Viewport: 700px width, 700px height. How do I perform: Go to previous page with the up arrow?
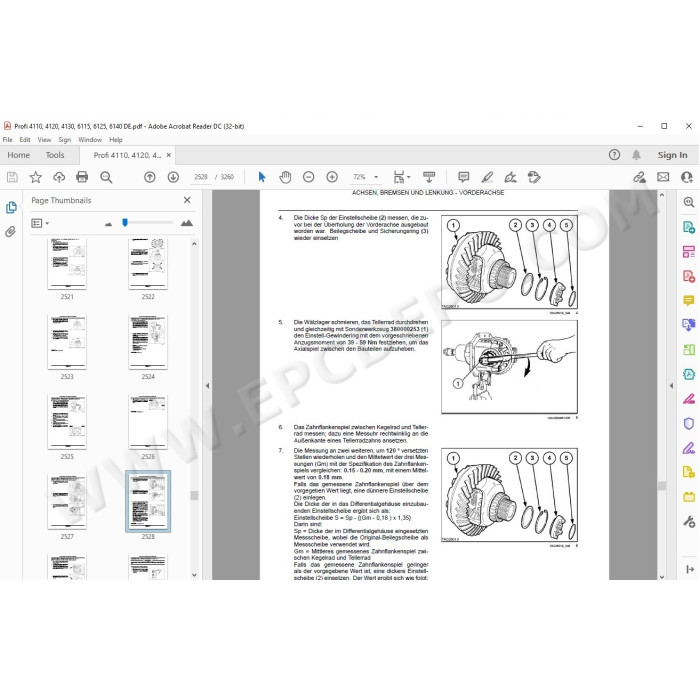click(150, 177)
